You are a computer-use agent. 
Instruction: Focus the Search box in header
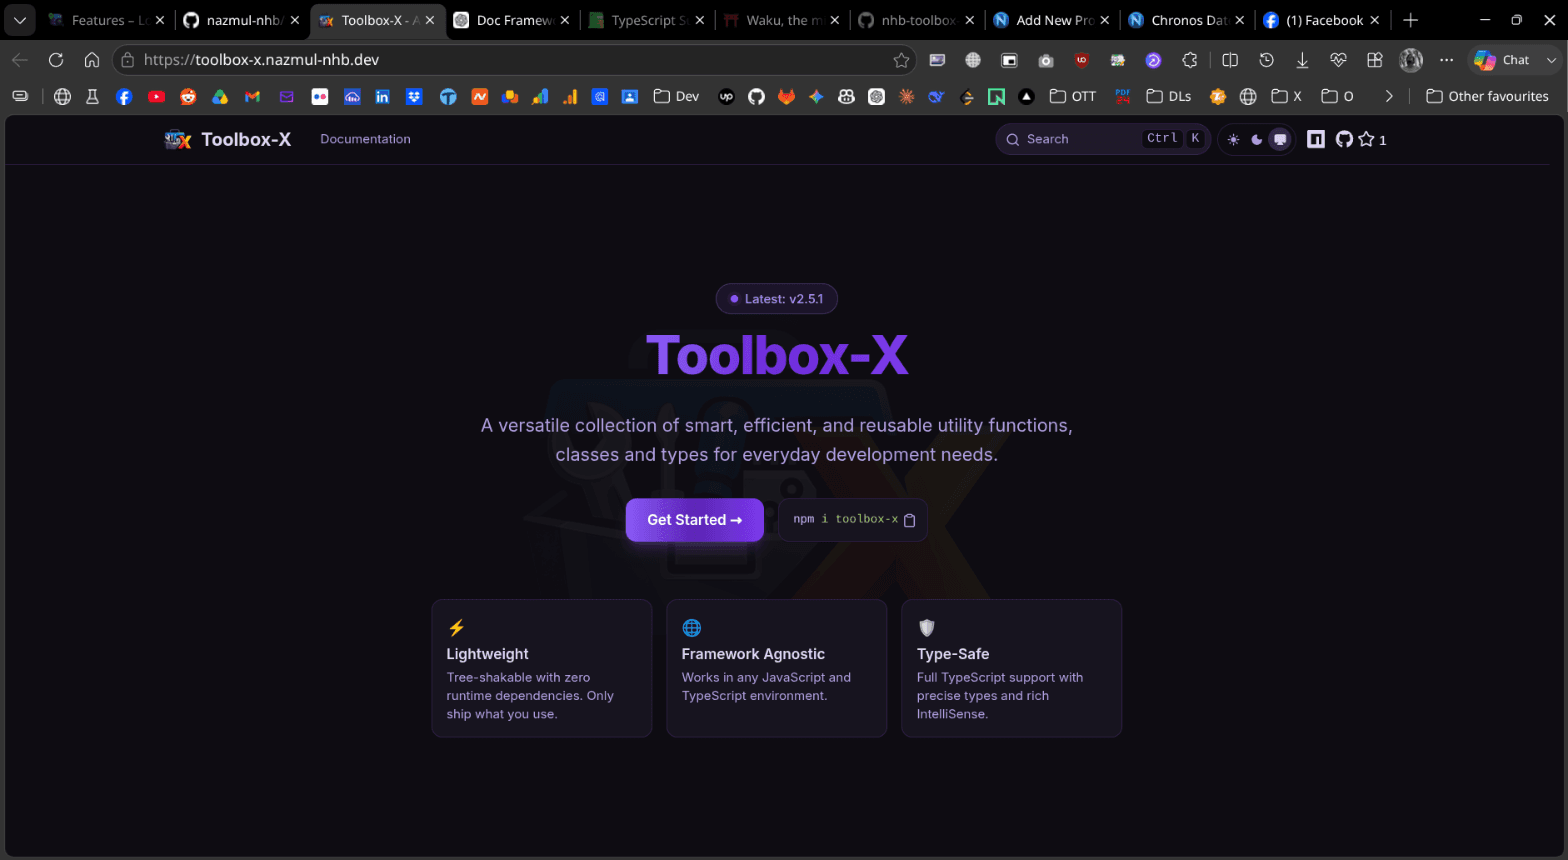click(1103, 139)
